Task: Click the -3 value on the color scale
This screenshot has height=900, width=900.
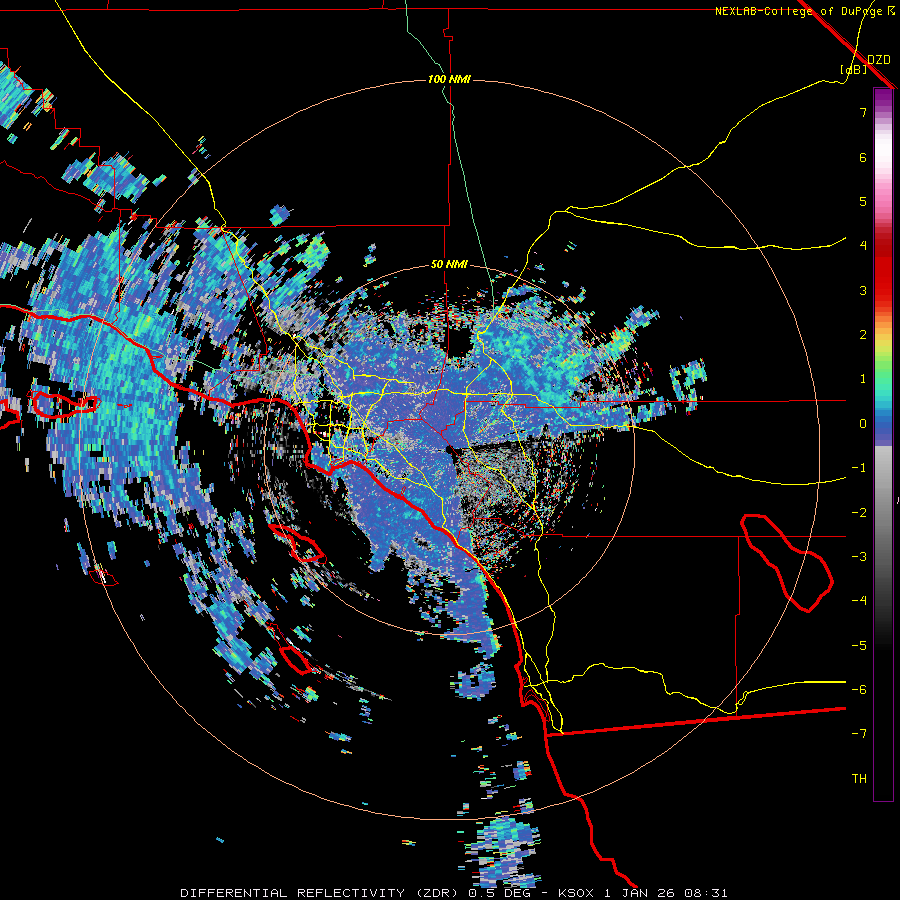Action: point(859,556)
